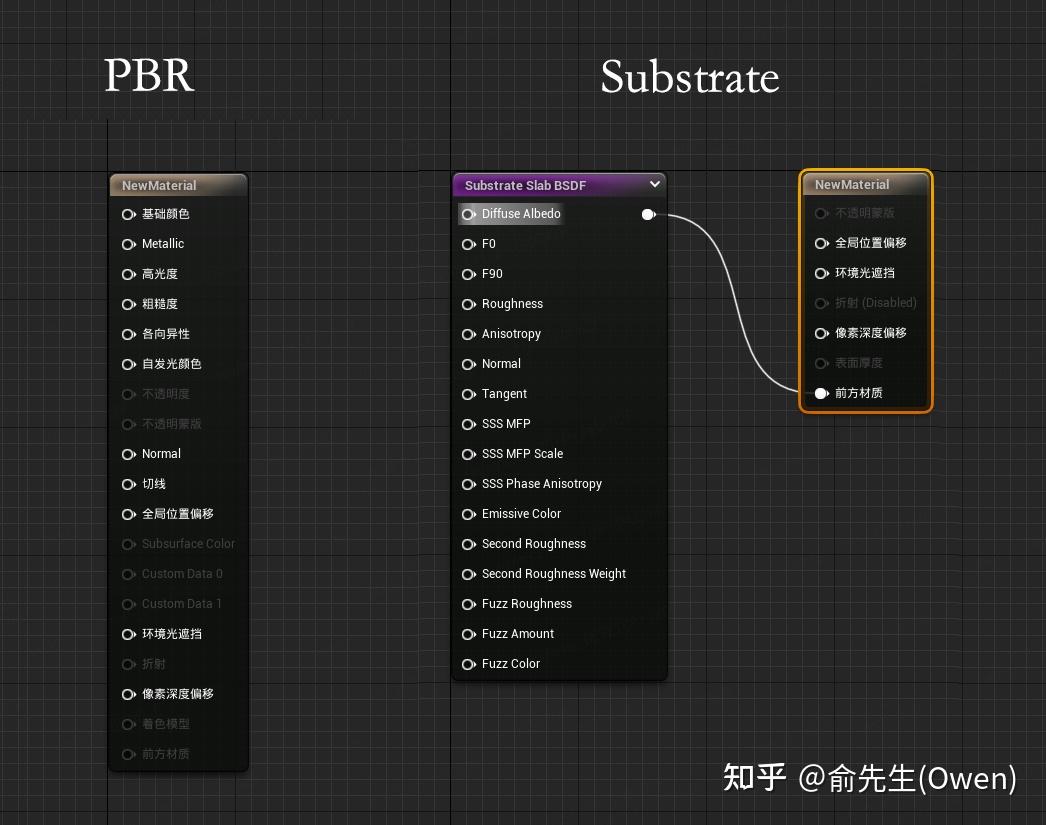Click the Diffuse Albedo output pin

tap(648, 214)
